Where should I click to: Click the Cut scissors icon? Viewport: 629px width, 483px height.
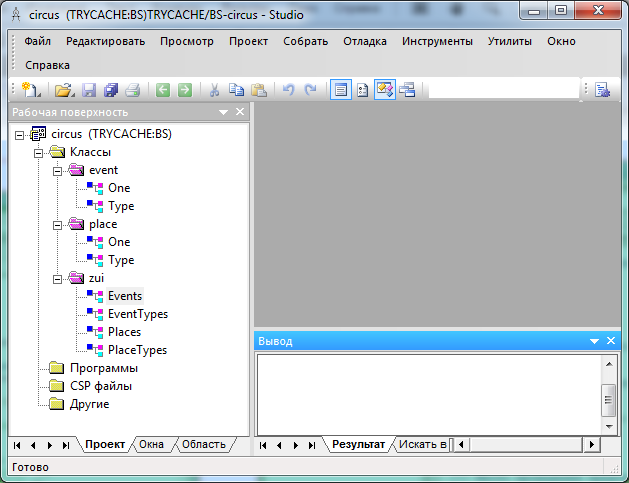point(215,89)
